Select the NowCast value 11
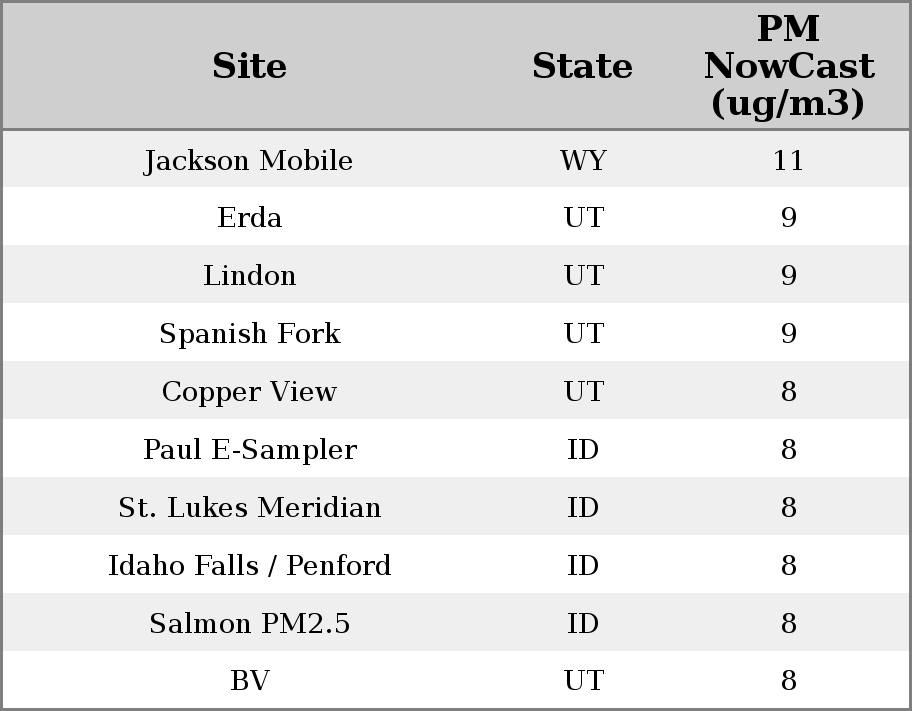 tap(788, 161)
